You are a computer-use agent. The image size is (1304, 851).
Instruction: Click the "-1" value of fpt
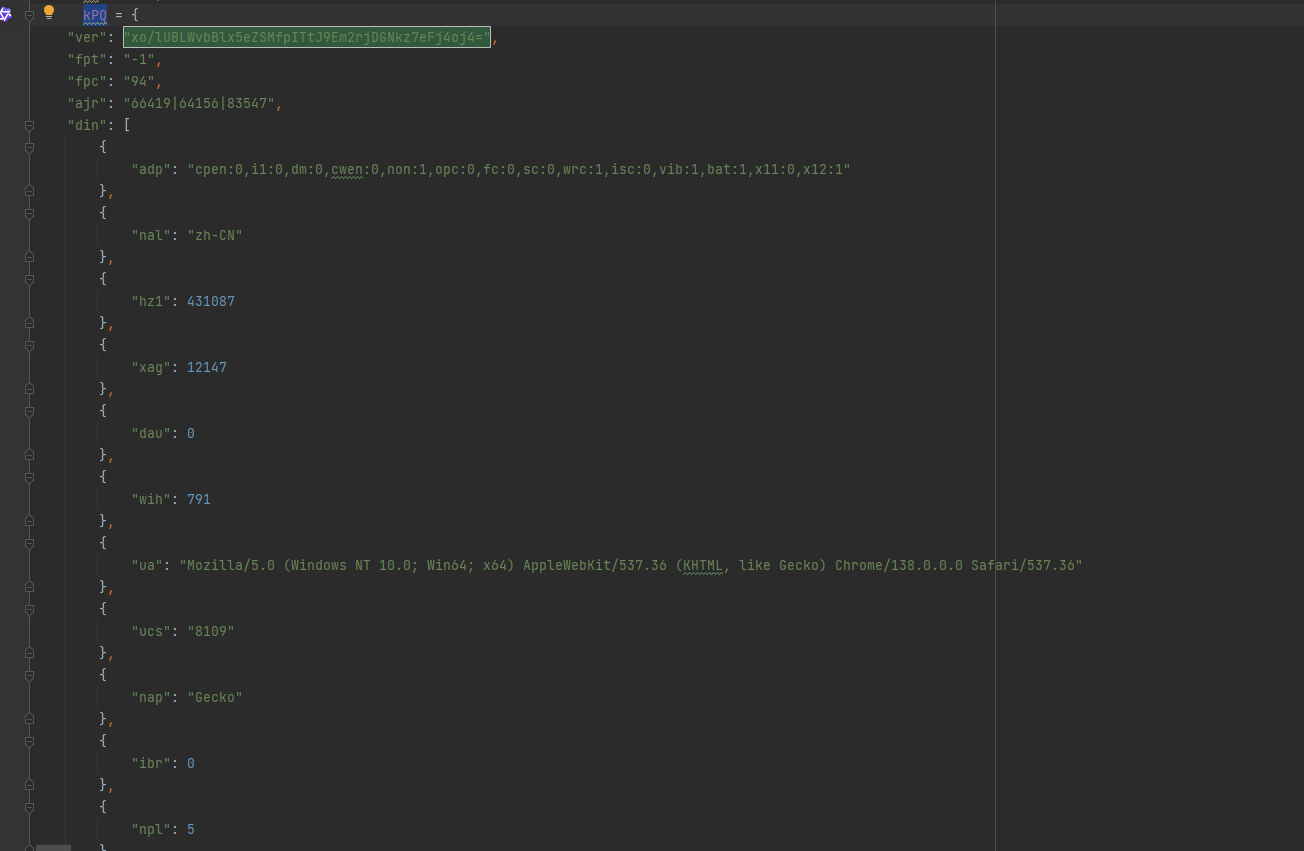coord(139,59)
